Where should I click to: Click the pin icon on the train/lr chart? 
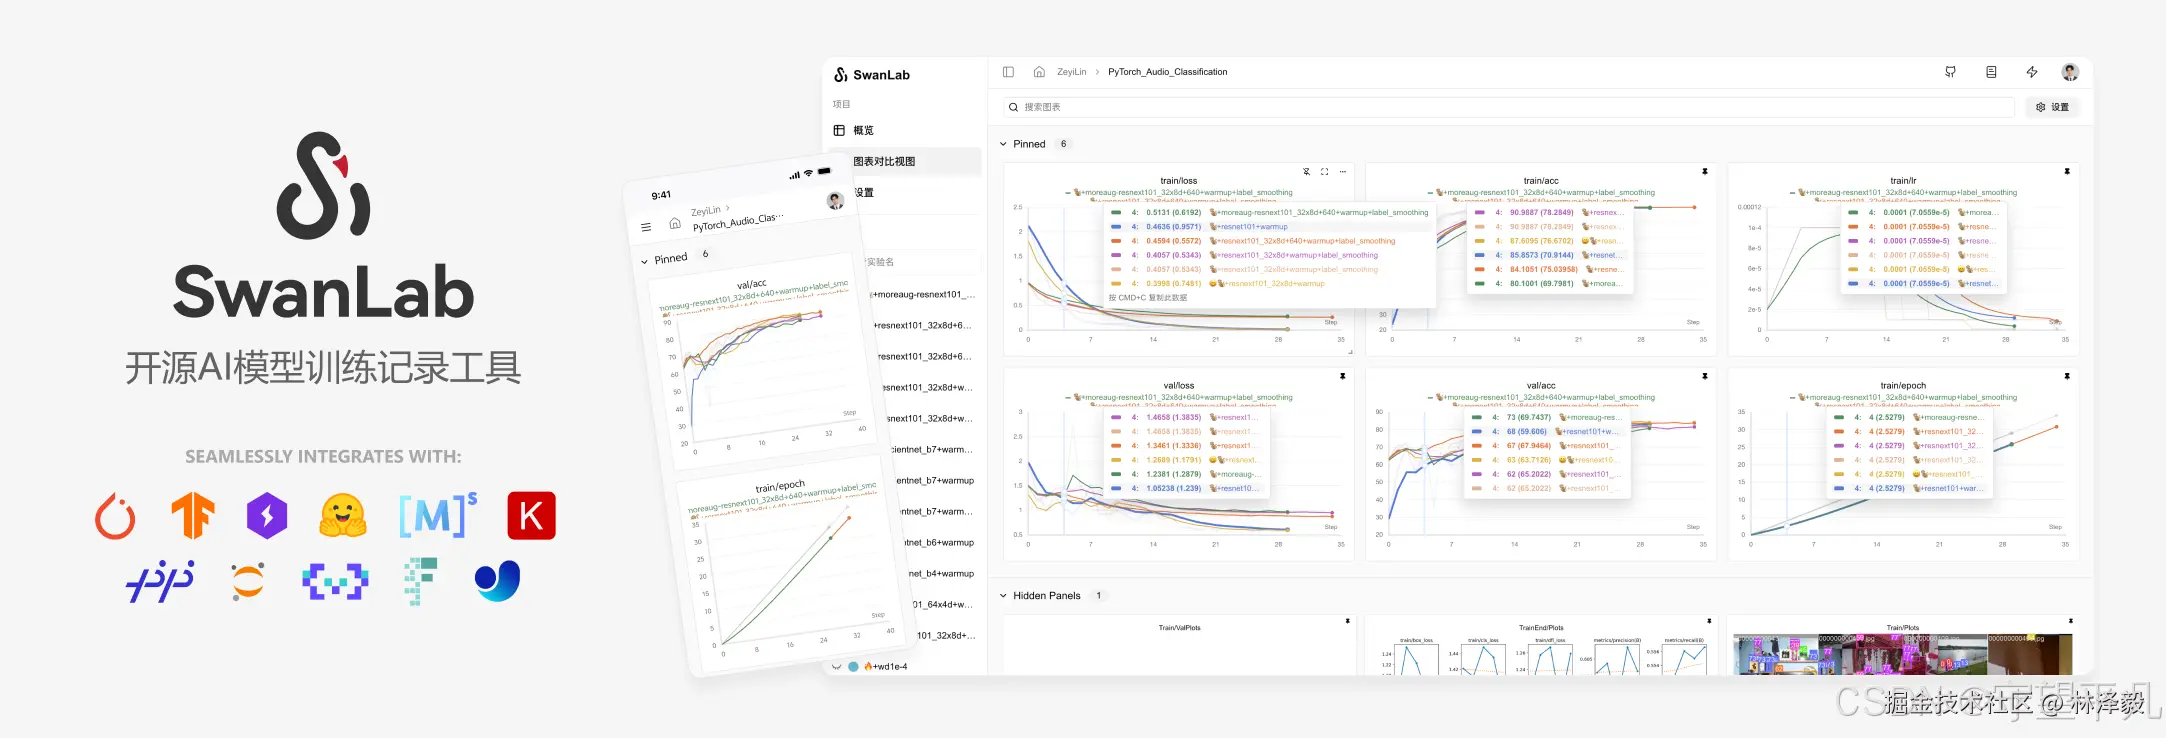click(2067, 172)
